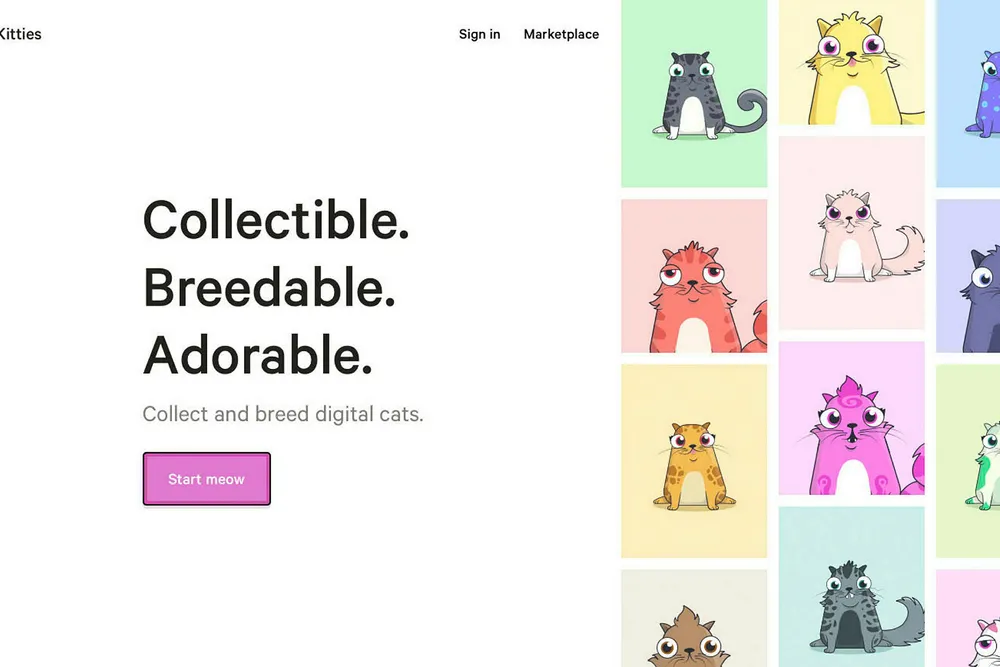Go to the Marketplace page
This screenshot has width=1000, height=667.
[x=561, y=34]
